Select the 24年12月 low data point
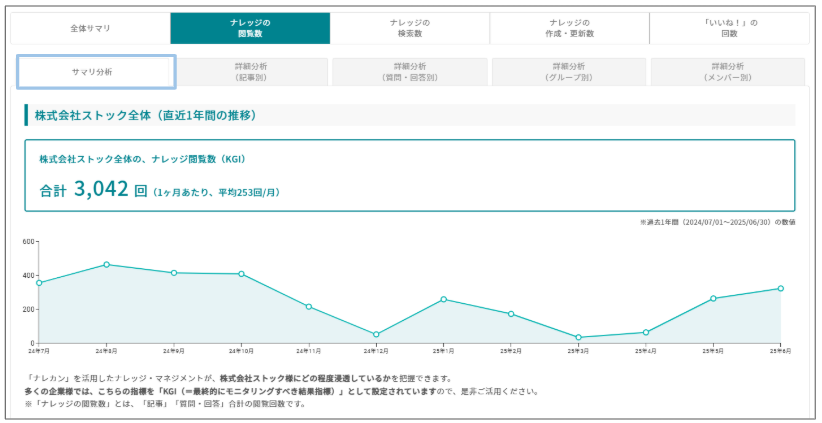This screenshot has height=423, width=822. tap(376, 335)
